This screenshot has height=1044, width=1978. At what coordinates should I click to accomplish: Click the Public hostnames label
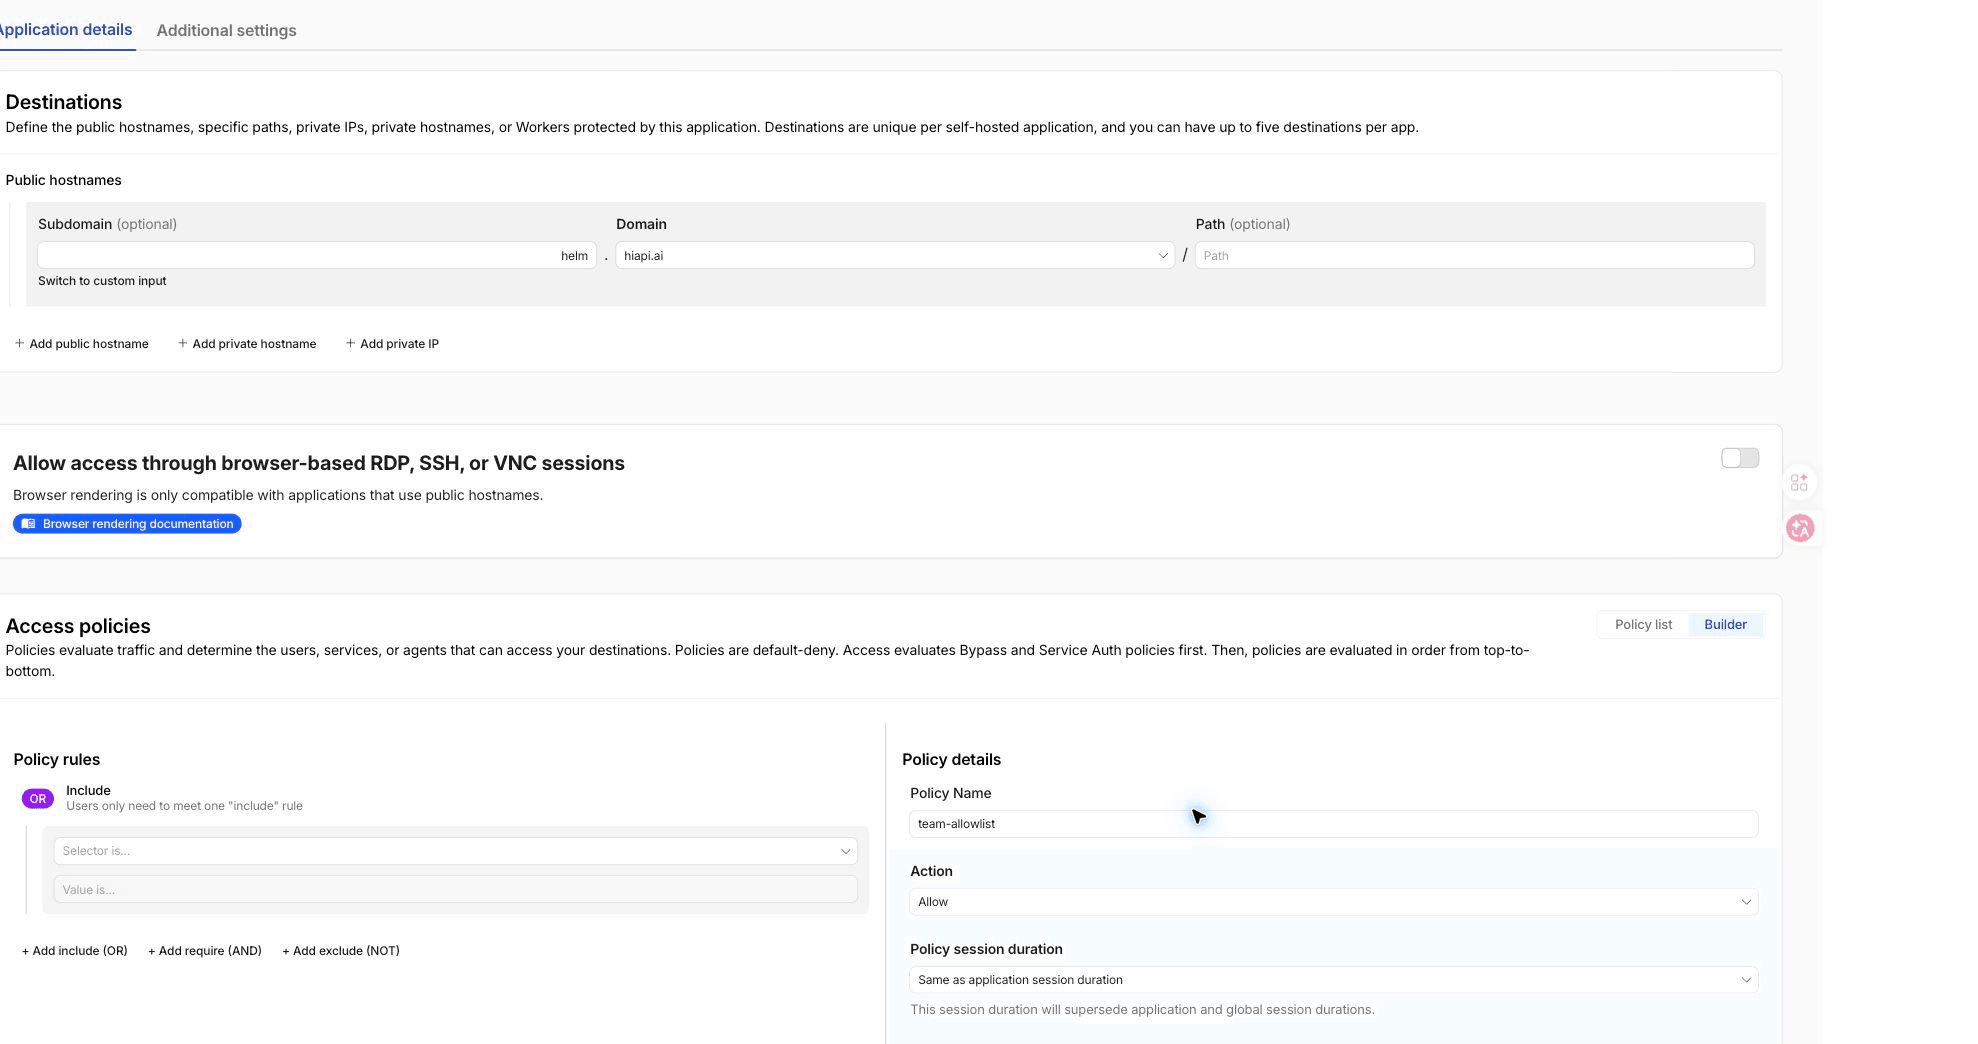tap(63, 180)
